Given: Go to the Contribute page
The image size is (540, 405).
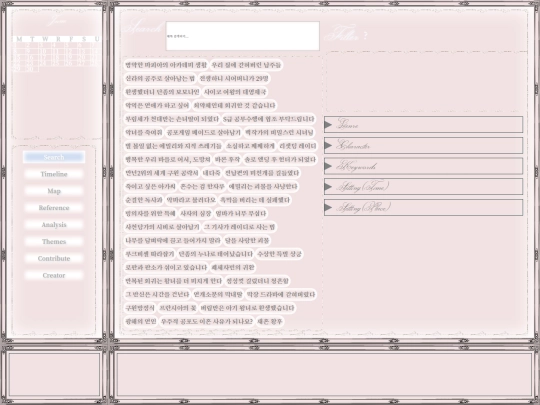Looking at the screenshot, I should 54,259.
